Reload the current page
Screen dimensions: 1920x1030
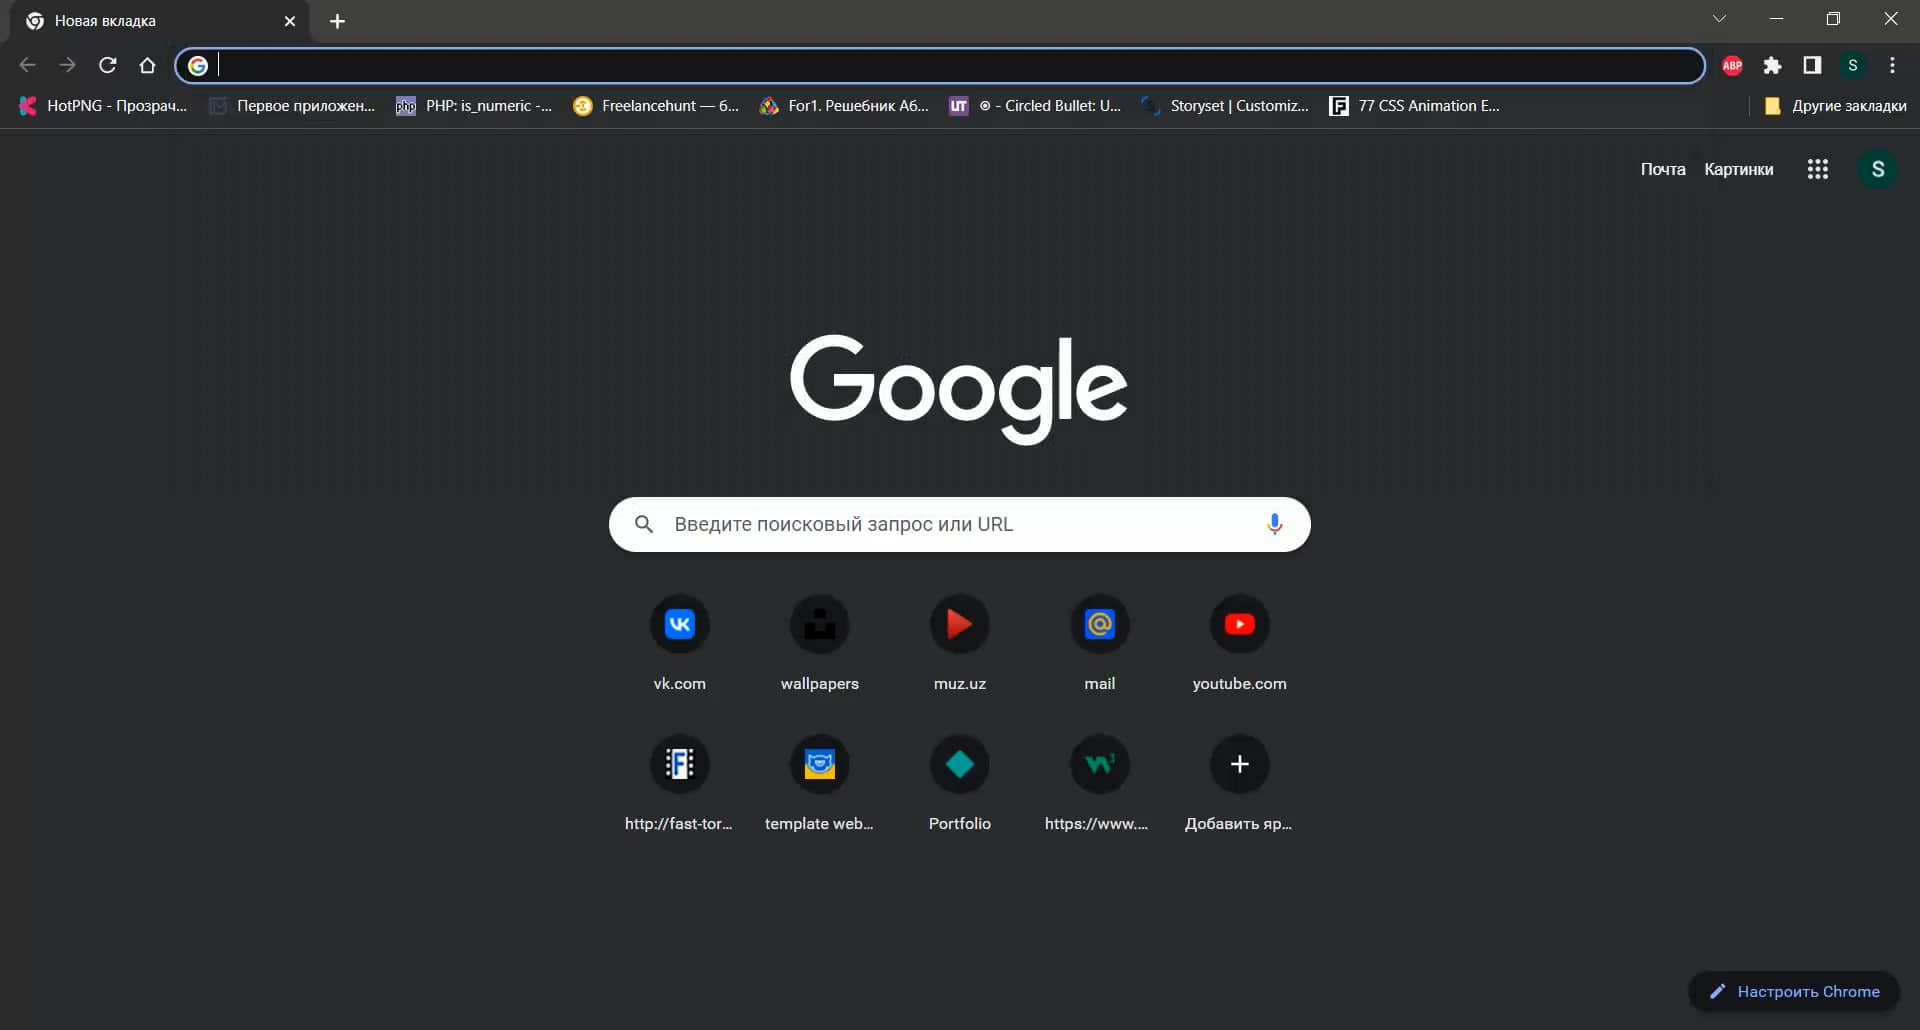[108, 65]
